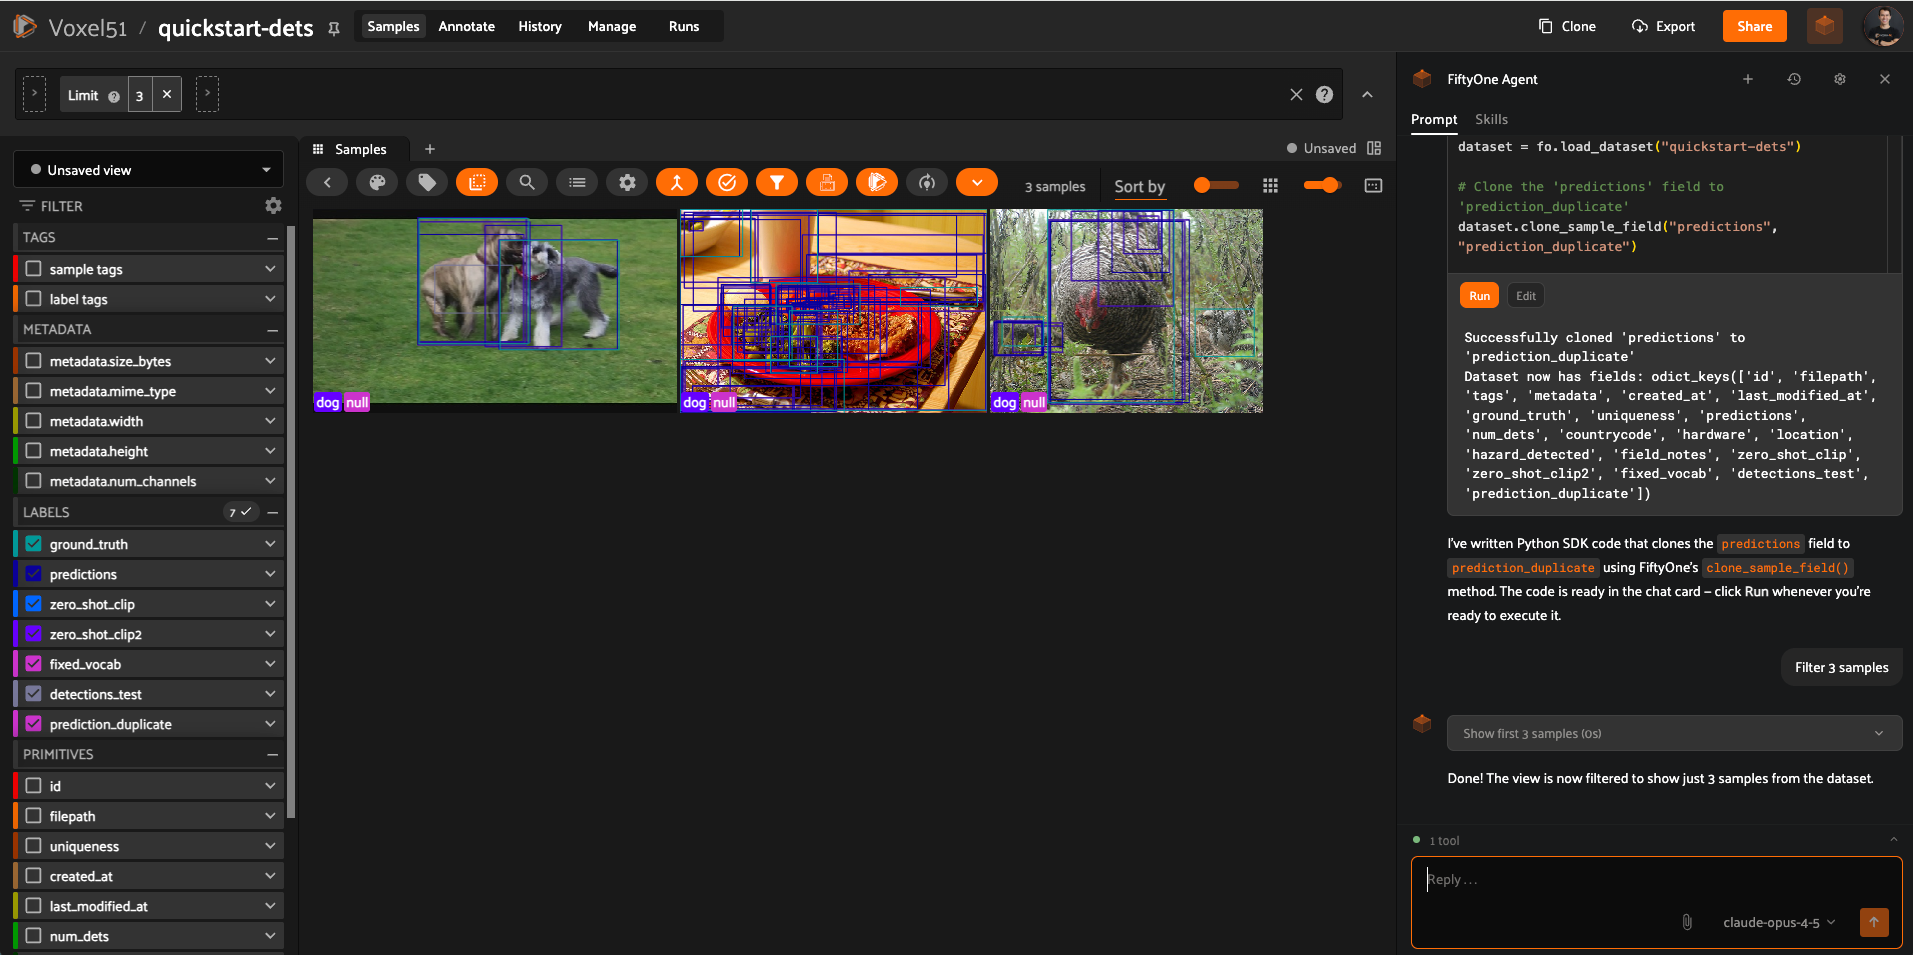
Task: Collapse the PRIMITIVES section
Action: pos(272,755)
